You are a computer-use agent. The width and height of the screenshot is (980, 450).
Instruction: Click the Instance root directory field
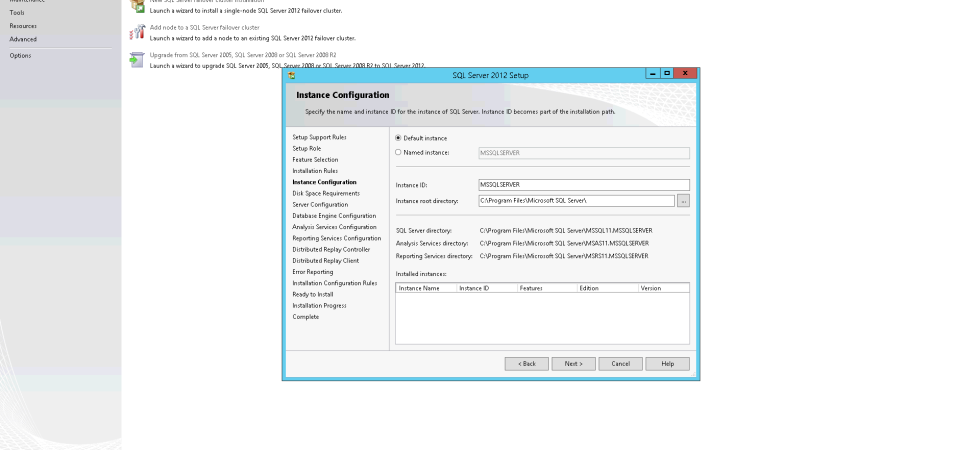576,201
